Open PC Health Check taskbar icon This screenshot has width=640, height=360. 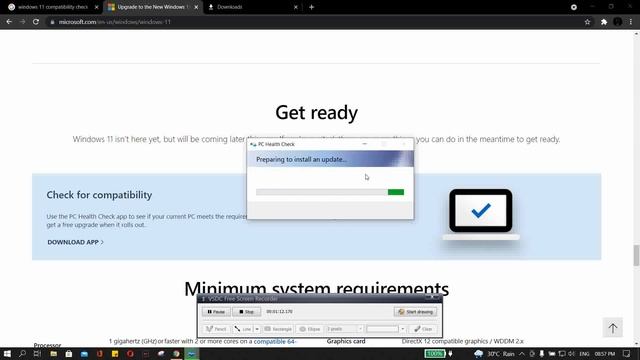[x=191, y=353]
